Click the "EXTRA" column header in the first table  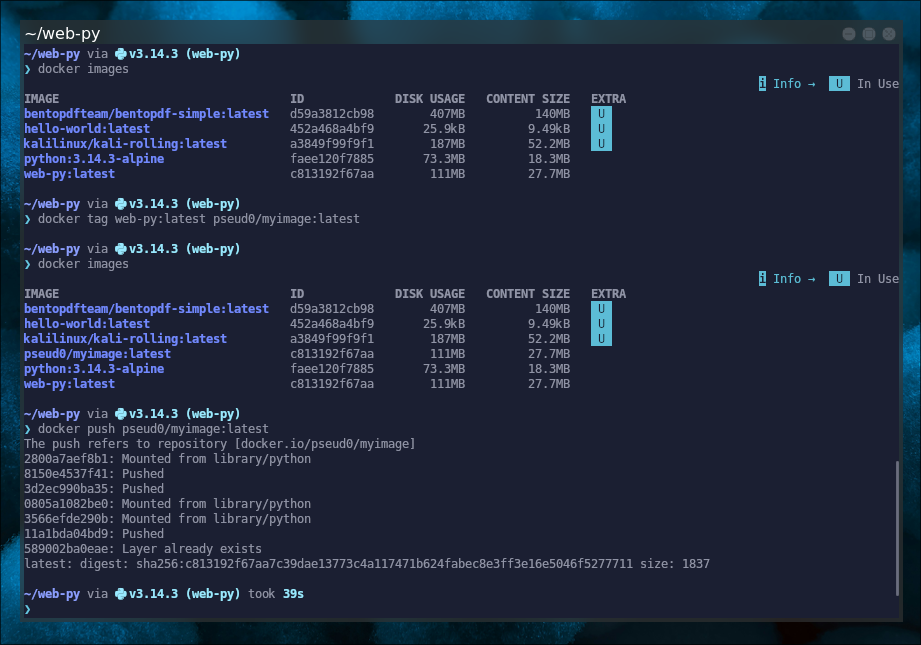[608, 99]
